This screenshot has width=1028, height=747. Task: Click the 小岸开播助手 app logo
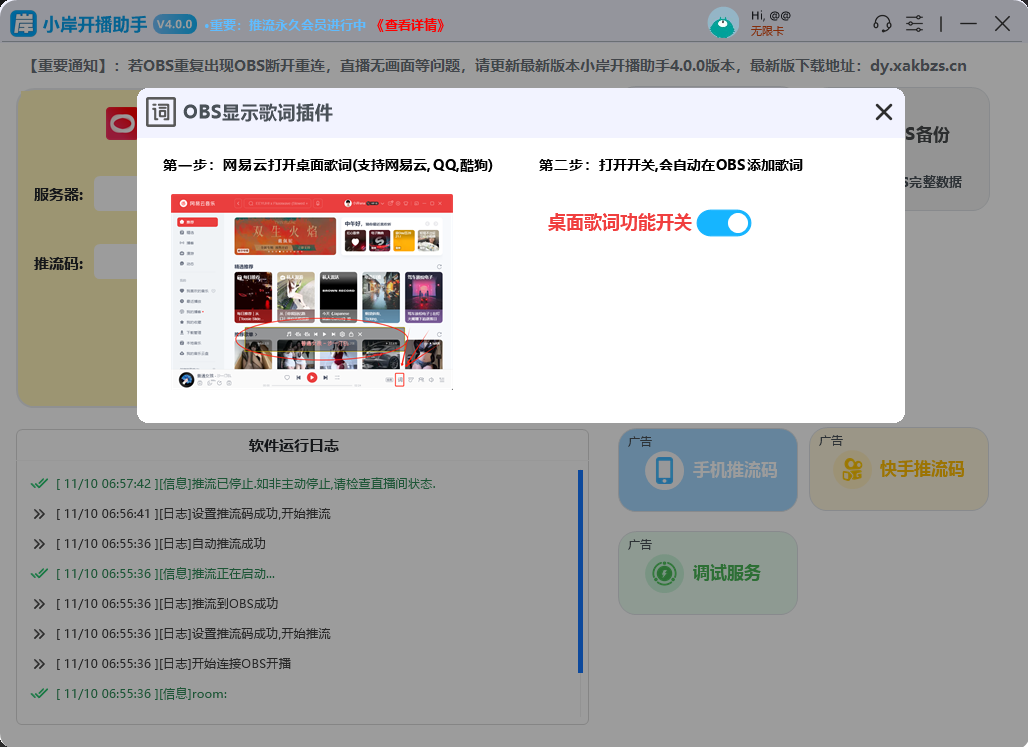pyautogui.click(x=24, y=24)
